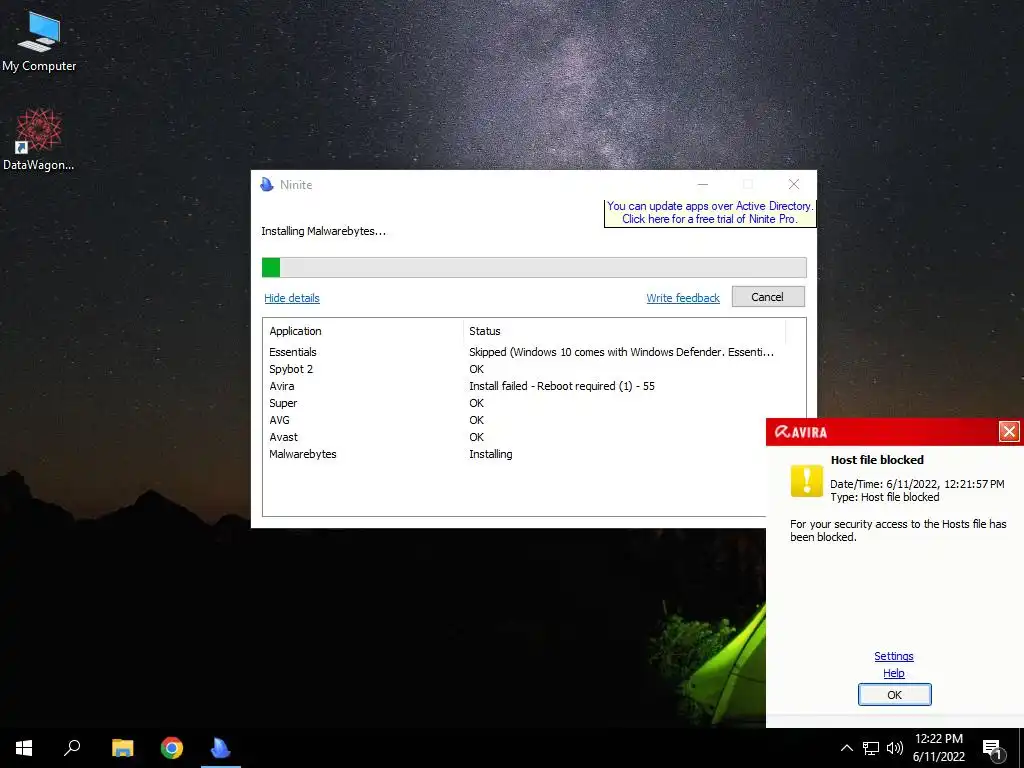Click OK in the Avira notification
1024x768 pixels.
894,695
